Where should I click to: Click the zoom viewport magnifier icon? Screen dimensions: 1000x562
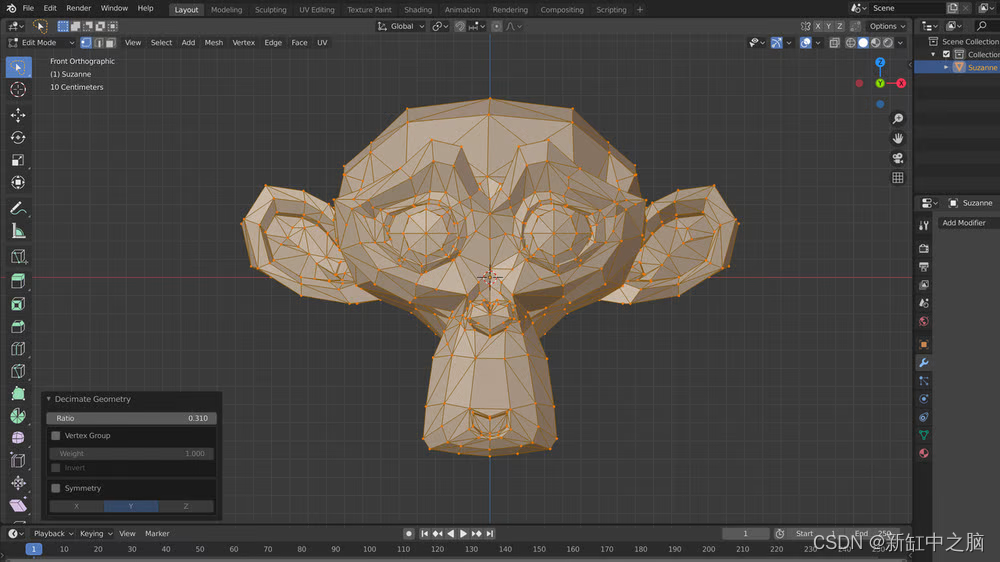pos(897,119)
